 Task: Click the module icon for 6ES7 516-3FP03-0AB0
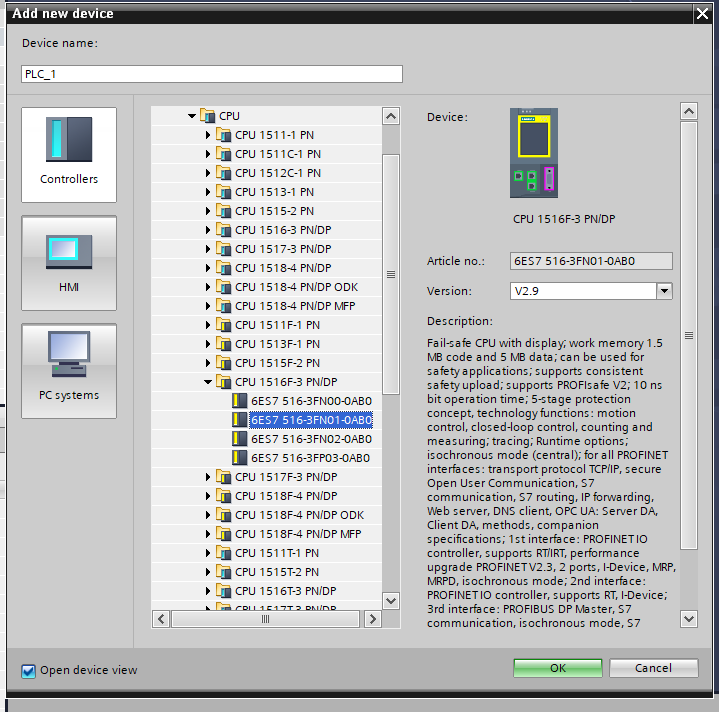click(239, 458)
